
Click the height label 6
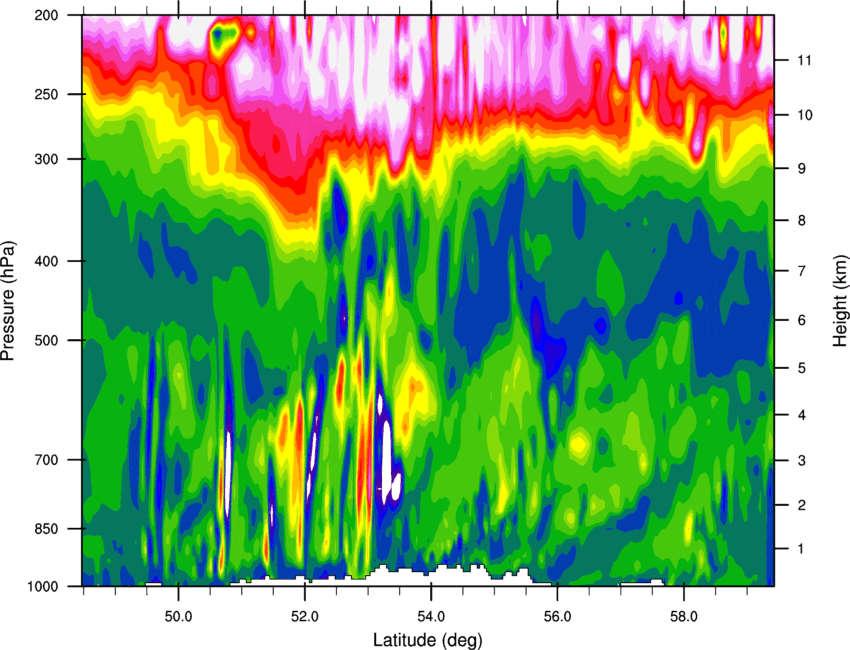click(x=801, y=320)
